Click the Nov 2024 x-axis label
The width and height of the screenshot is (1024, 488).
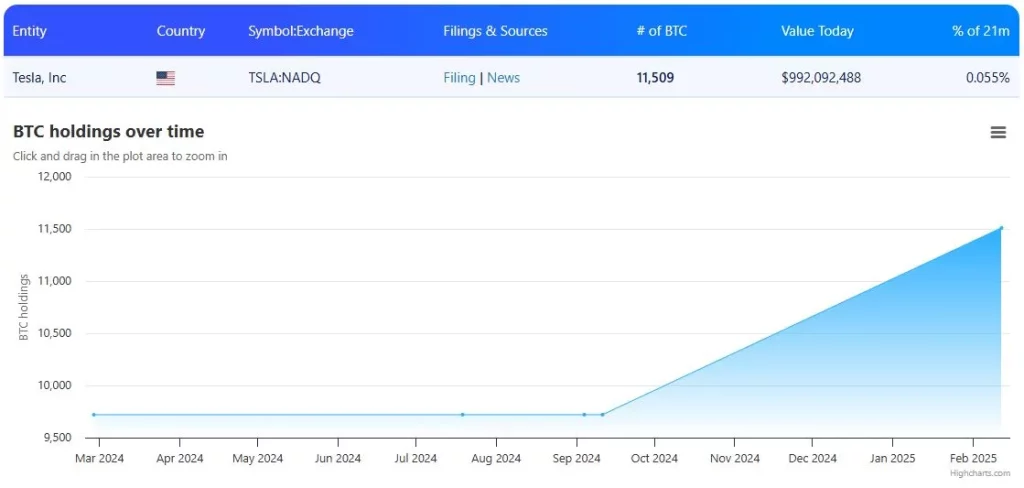(735, 459)
